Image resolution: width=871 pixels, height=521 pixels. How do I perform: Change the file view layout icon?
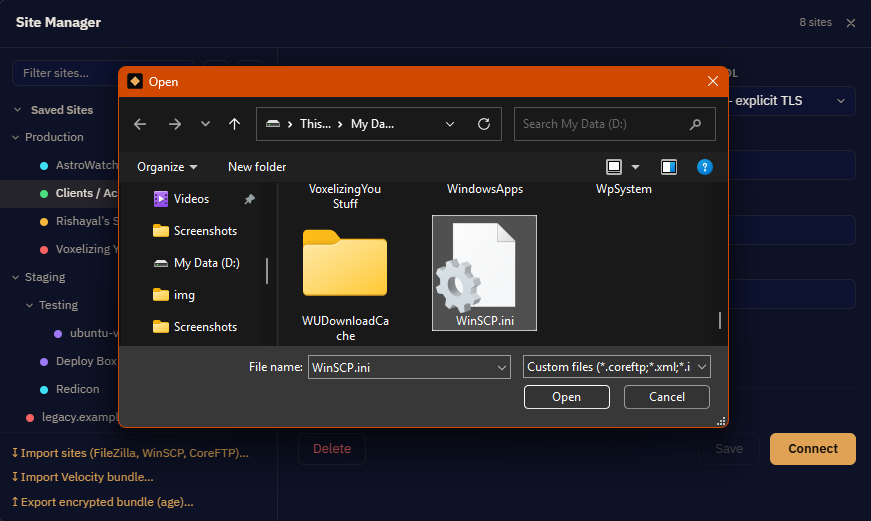(614, 167)
